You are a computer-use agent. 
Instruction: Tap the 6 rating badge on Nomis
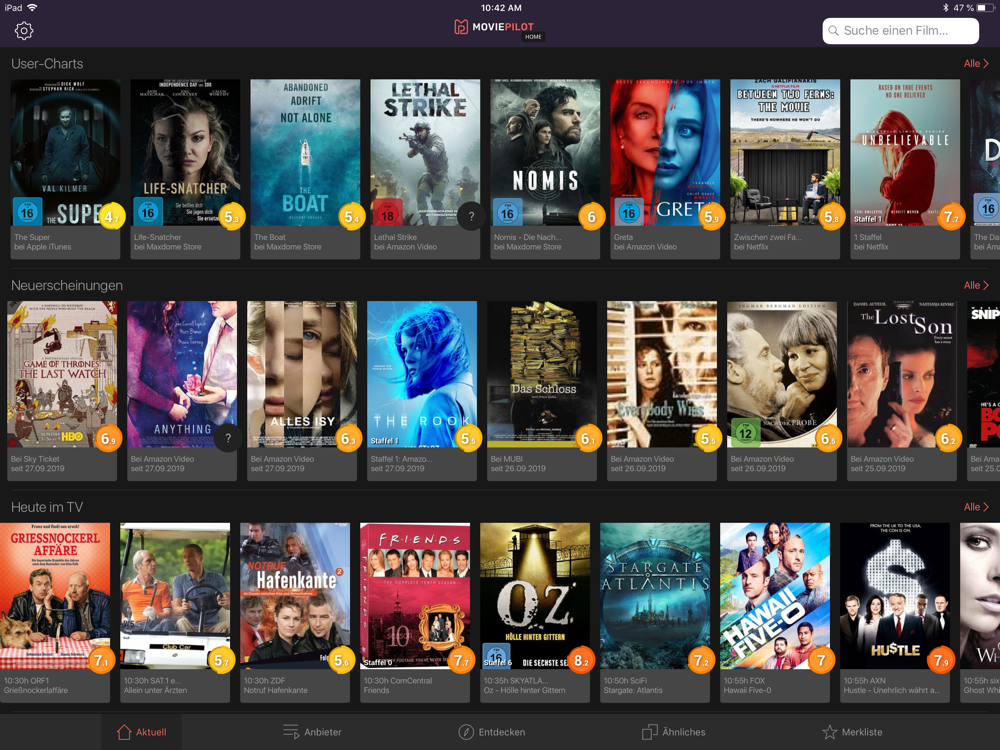coord(591,217)
